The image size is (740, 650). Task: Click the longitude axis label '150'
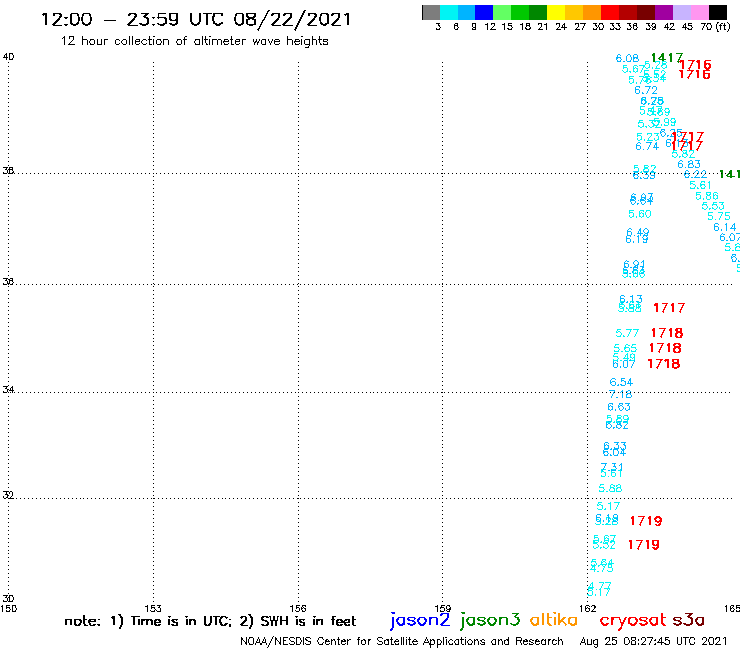click(8, 608)
